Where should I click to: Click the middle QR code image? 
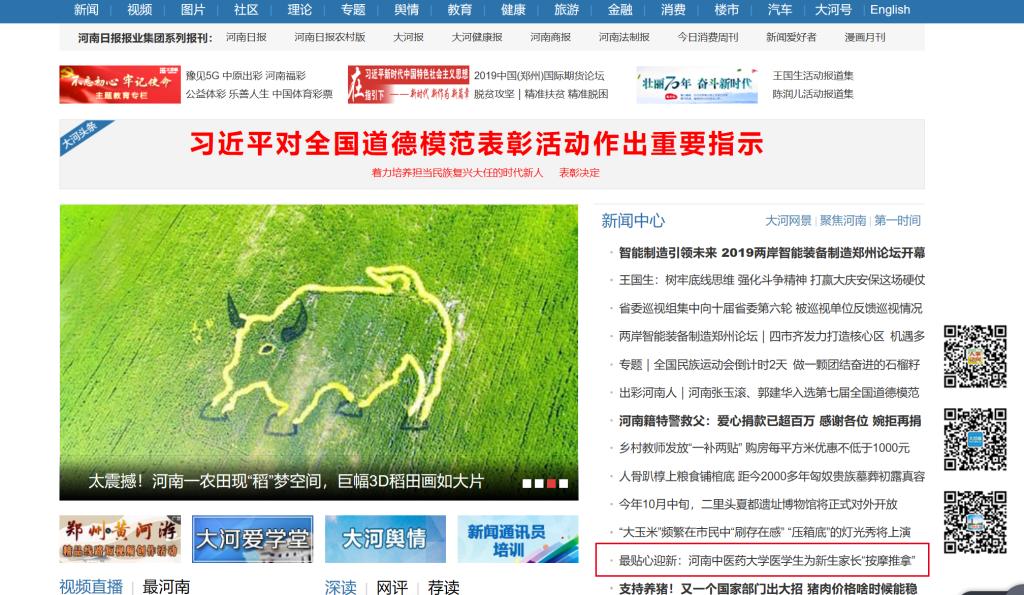pos(975,438)
